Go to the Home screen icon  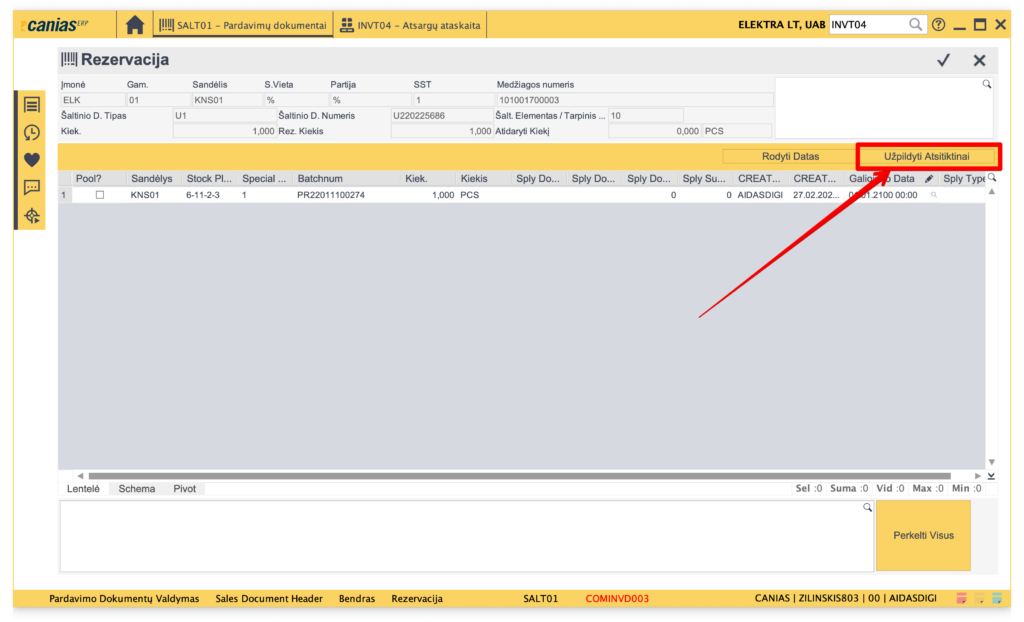[x=135, y=25]
